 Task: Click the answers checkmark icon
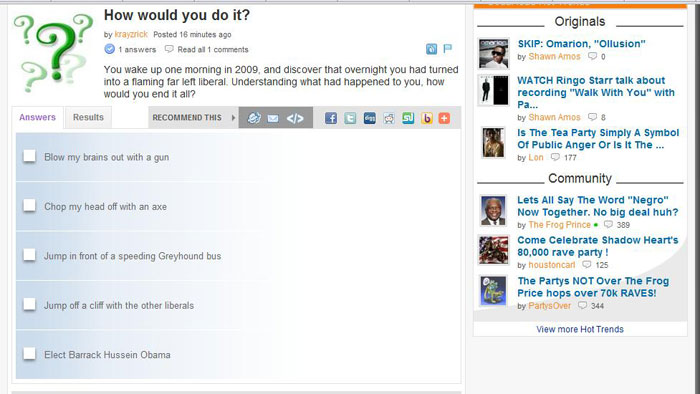point(109,49)
